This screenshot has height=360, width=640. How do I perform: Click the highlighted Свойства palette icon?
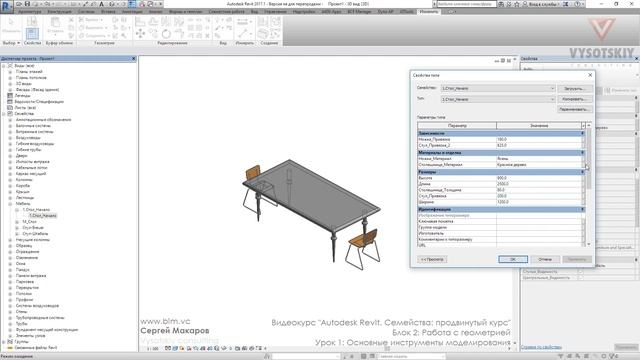click(x=32, y=33)
